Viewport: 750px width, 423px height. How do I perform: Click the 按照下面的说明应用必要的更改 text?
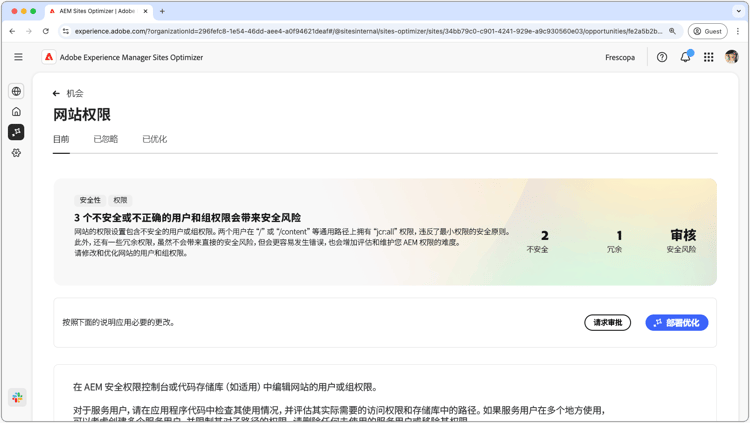pyautogui.click(x=119, y=323)
